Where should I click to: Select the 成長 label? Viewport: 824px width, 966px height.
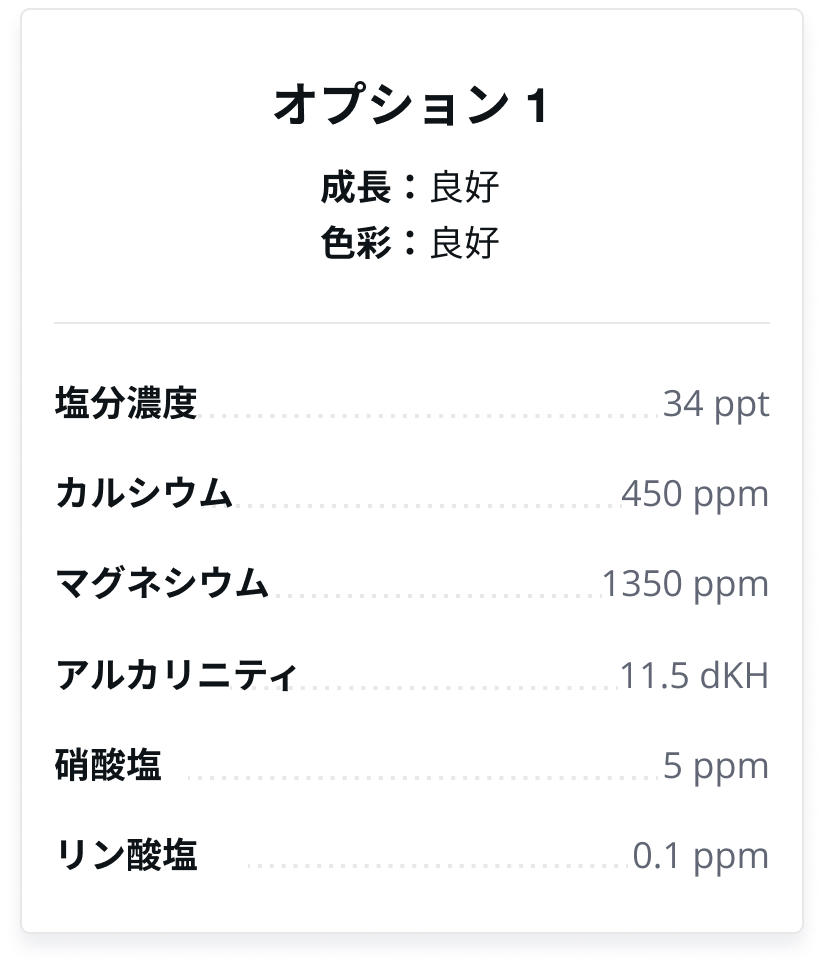coord(356,187)
